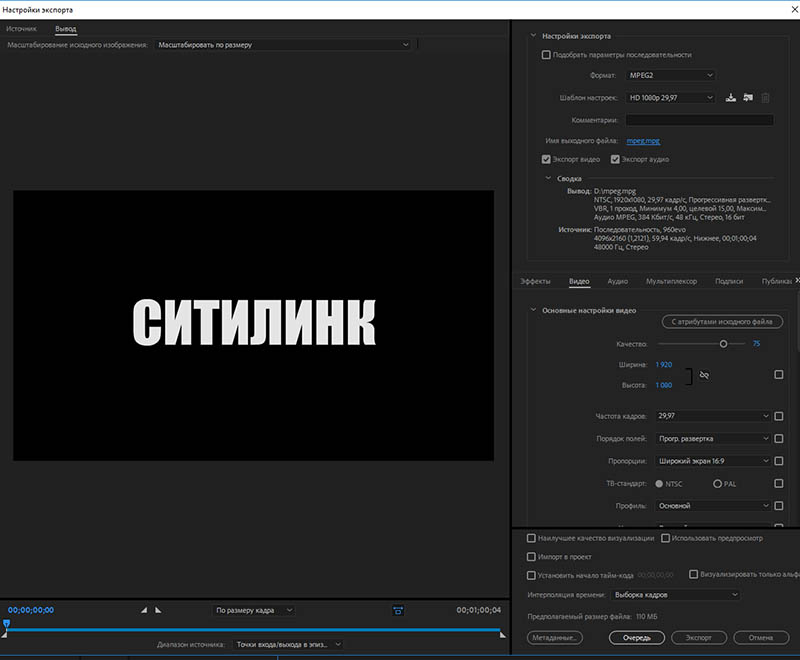Screen dimensions: 800x660
Task: Open the field order dropdown
Action: tap(713, 439)
